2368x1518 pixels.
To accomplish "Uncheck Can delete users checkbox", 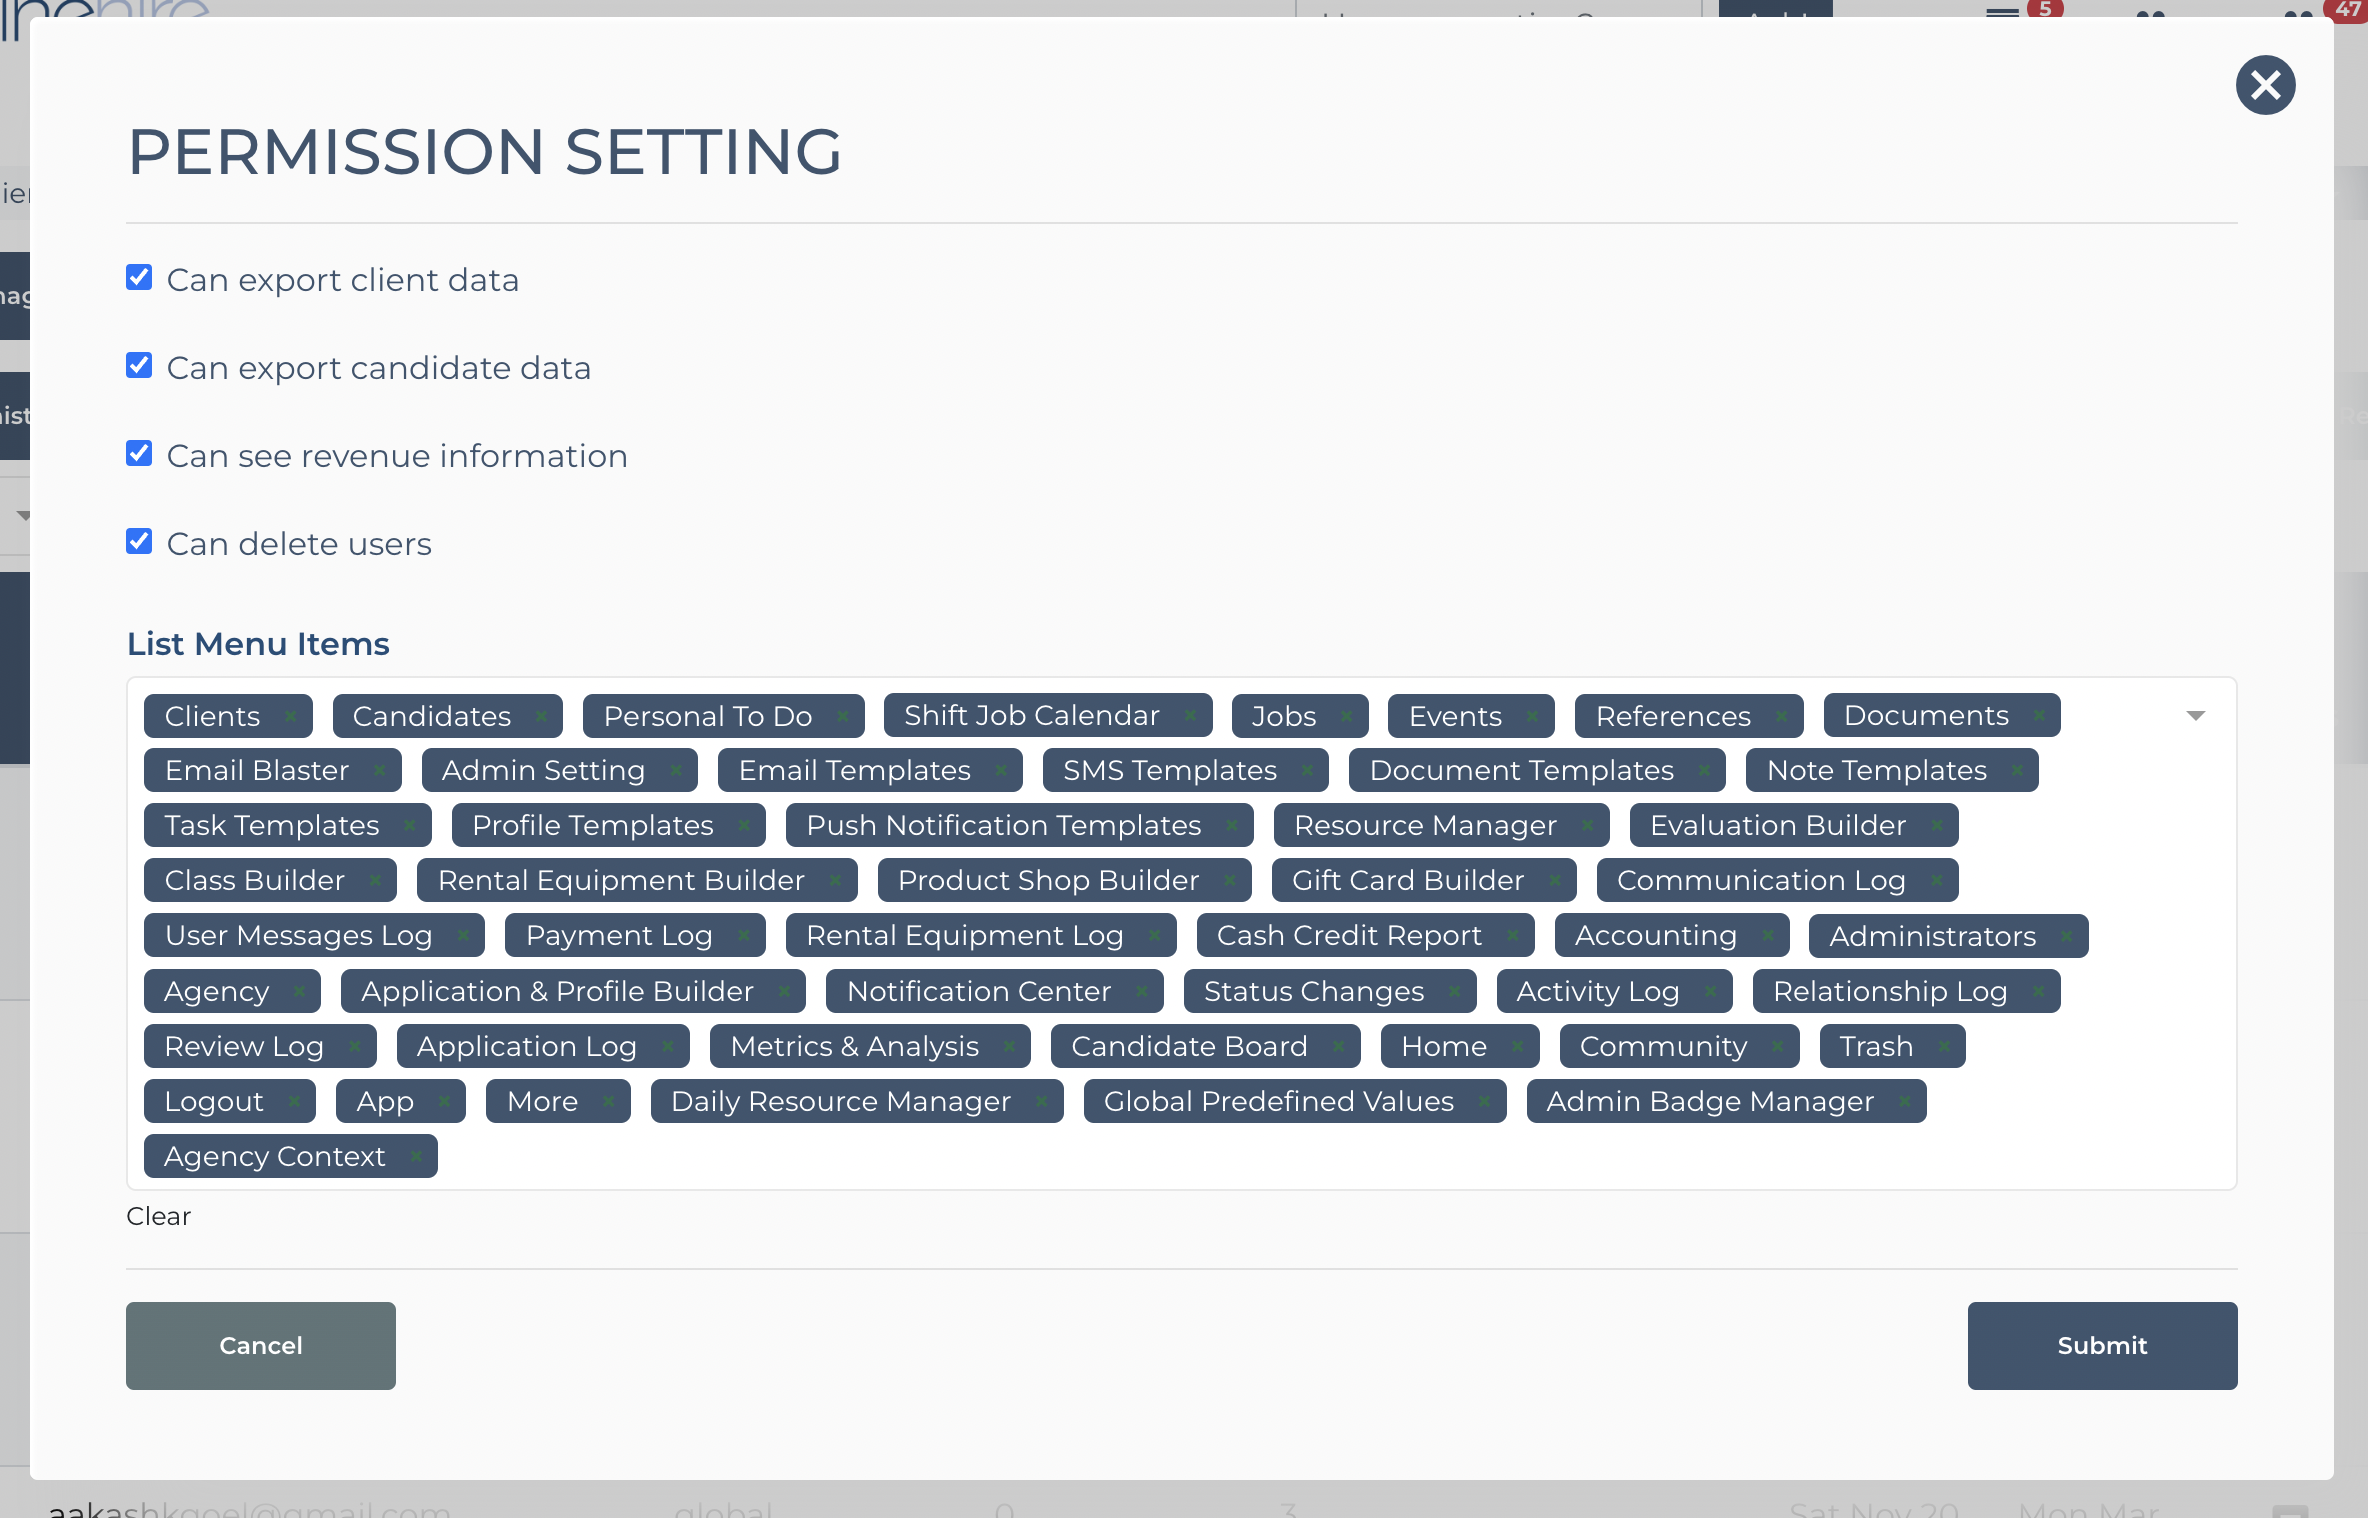I will pyautogui.click(x=139, y=542).
